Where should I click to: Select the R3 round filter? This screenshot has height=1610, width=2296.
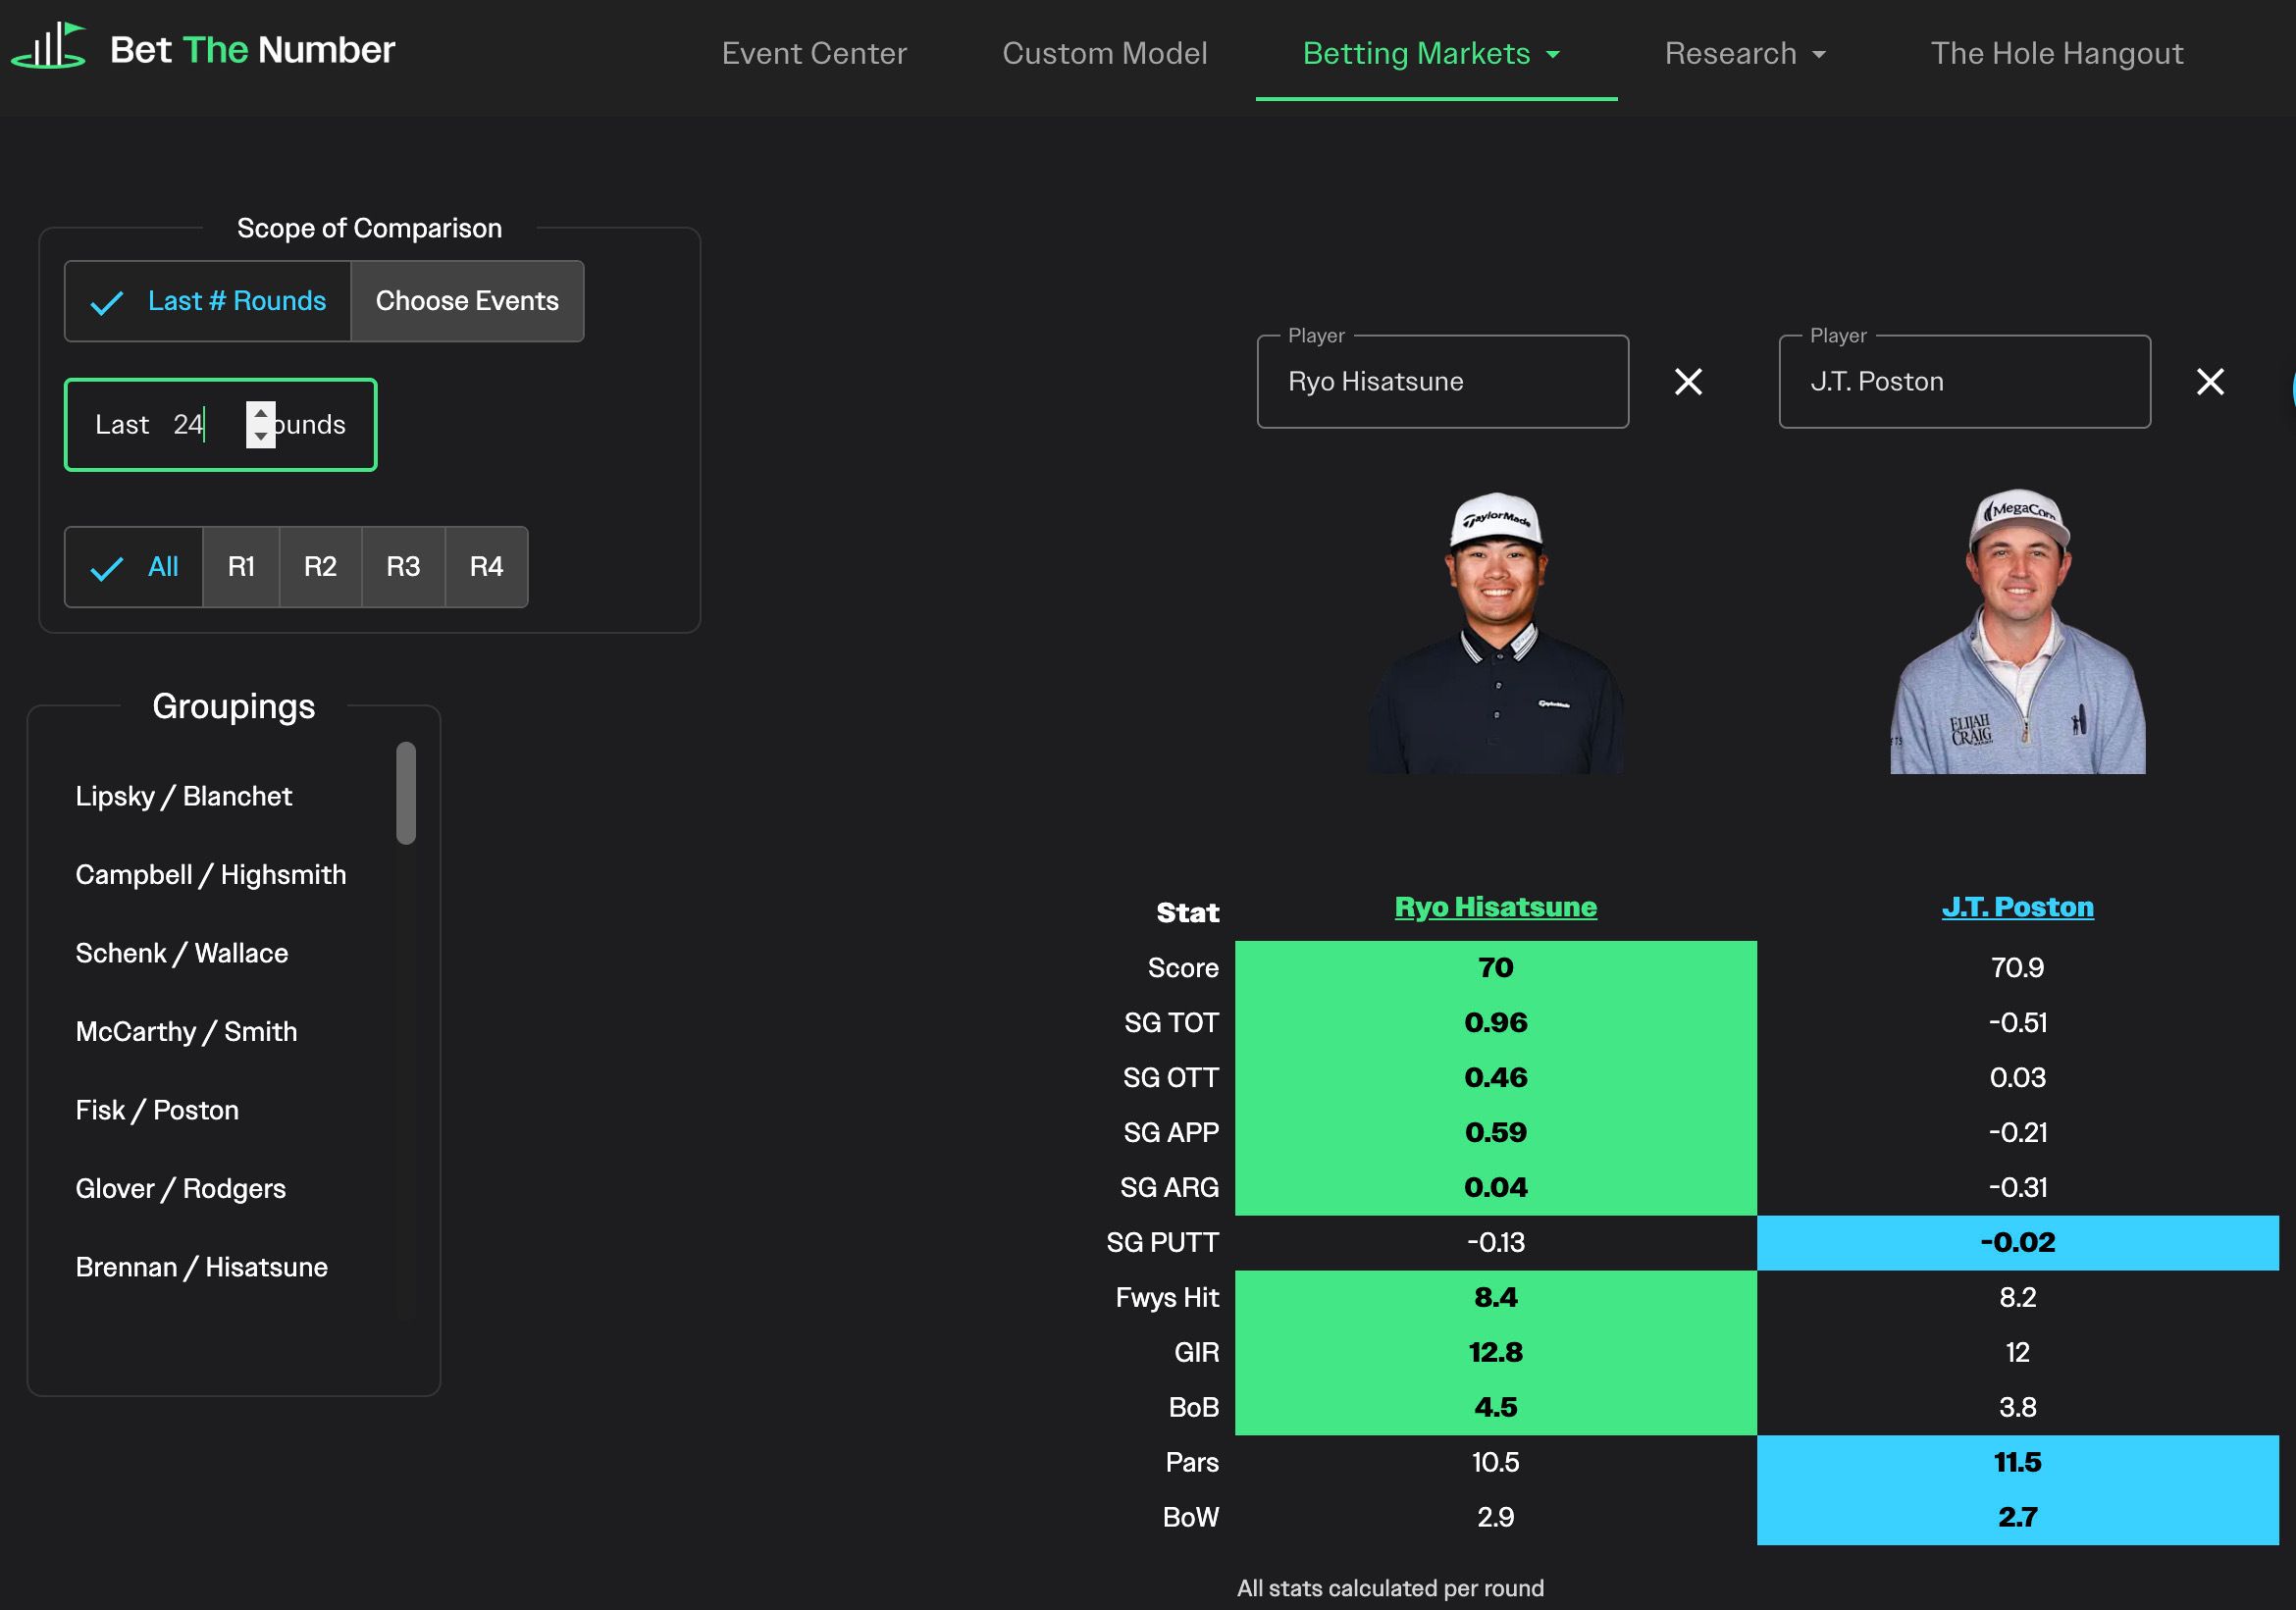coord(403,567)
